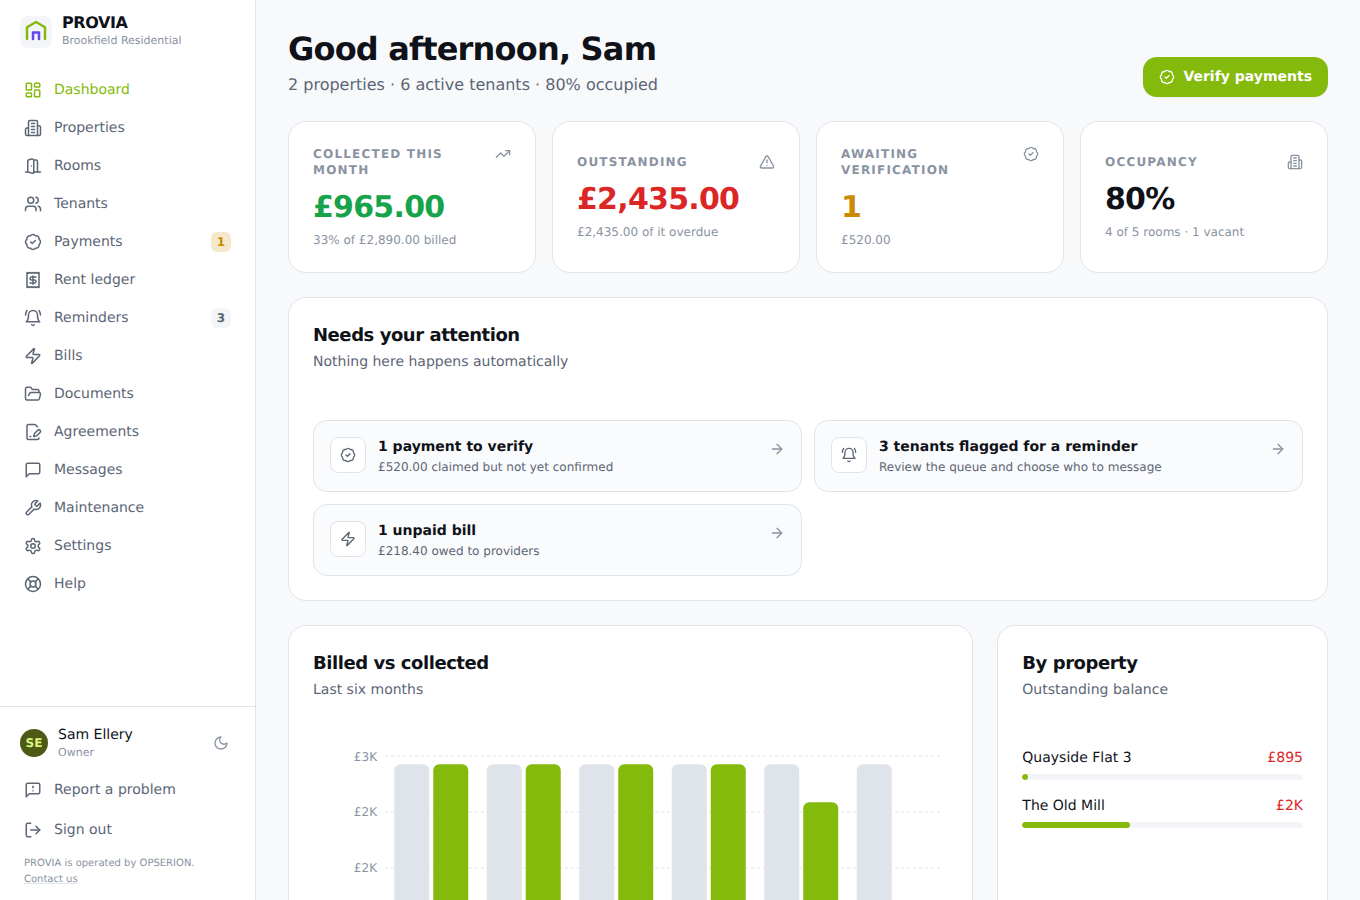Viewport: 1360px width, 900px height.
Task: Click the Rent ledger receipt icon
Action: (33, 280)
